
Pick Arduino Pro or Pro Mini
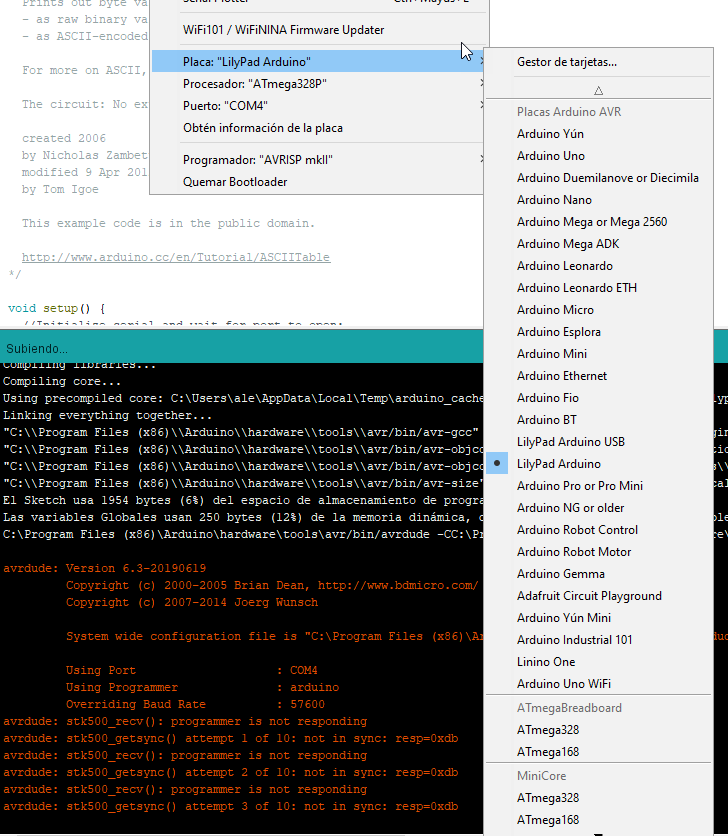[x=598, y=486]
